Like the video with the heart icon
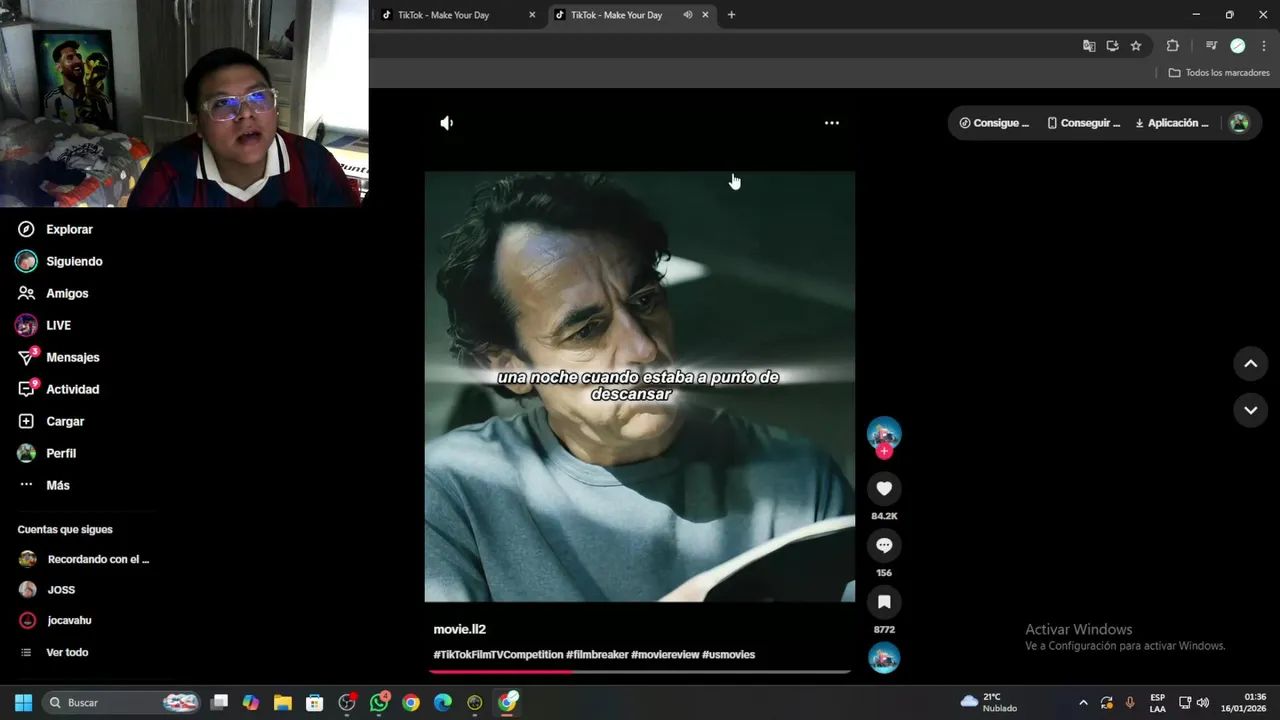Screen dimensions: 1280x720 click(884, 488)
